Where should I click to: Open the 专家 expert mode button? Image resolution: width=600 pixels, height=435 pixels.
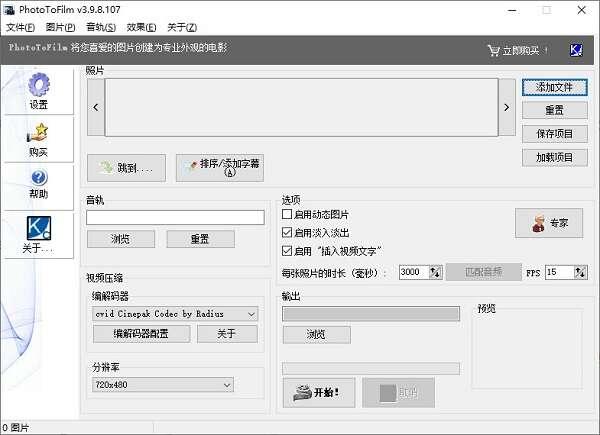pos(548,223)
